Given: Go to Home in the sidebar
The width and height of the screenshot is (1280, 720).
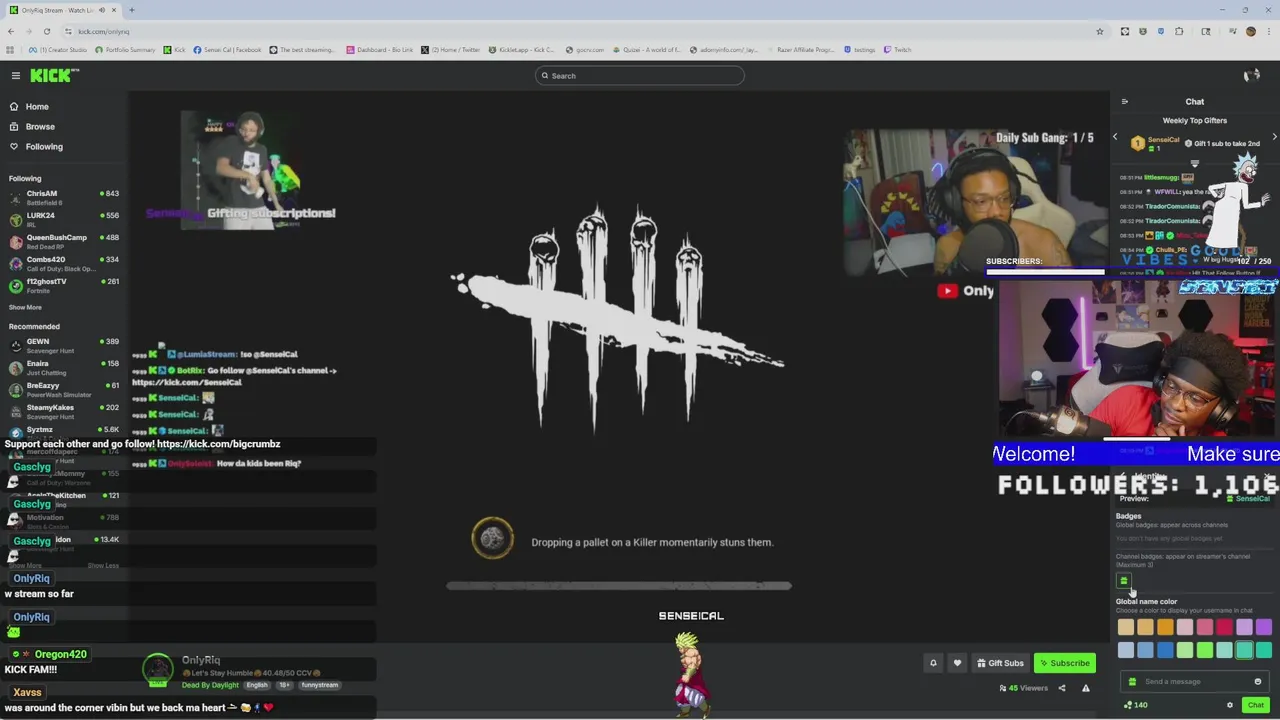Looking at the screenshot, I should point(37,106).
